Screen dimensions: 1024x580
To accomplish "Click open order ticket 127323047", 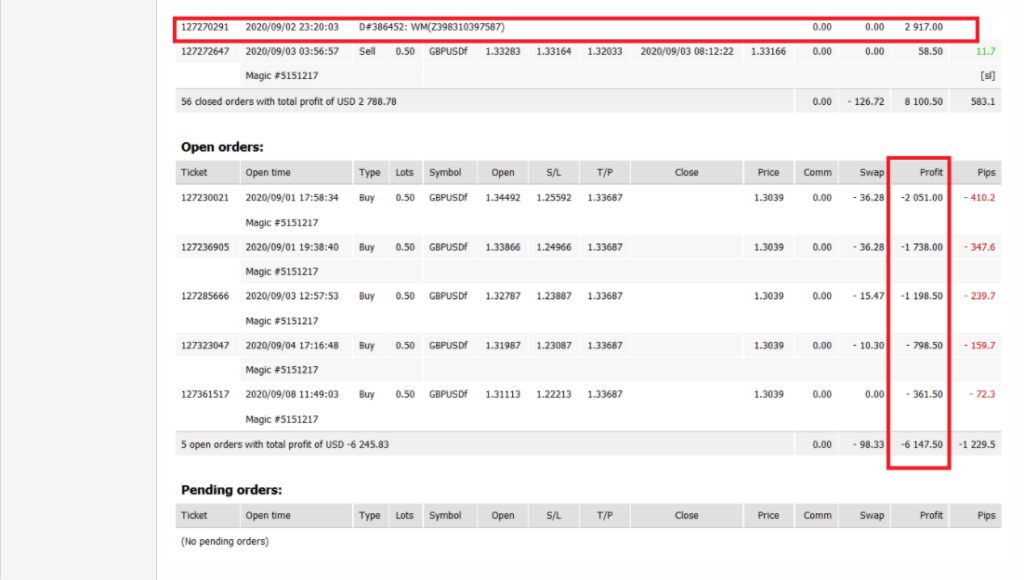I will 205,346.
